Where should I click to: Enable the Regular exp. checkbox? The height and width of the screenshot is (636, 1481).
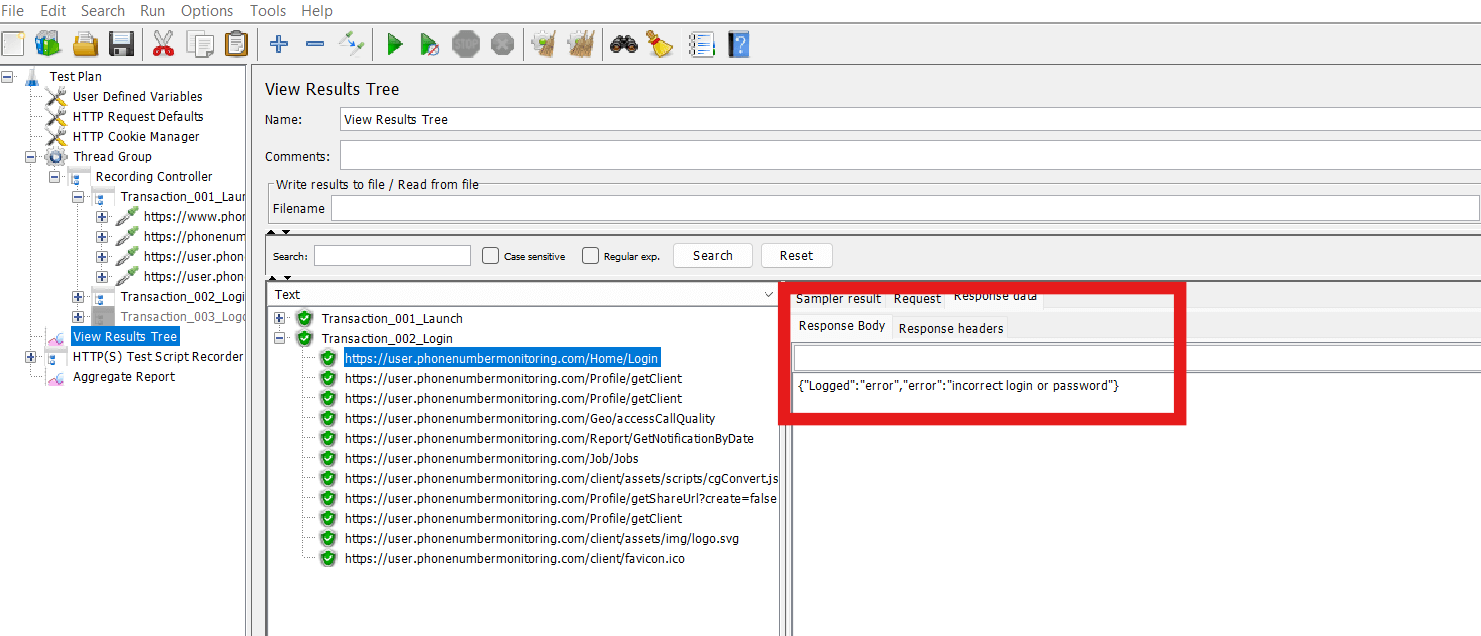coord(590,256)
